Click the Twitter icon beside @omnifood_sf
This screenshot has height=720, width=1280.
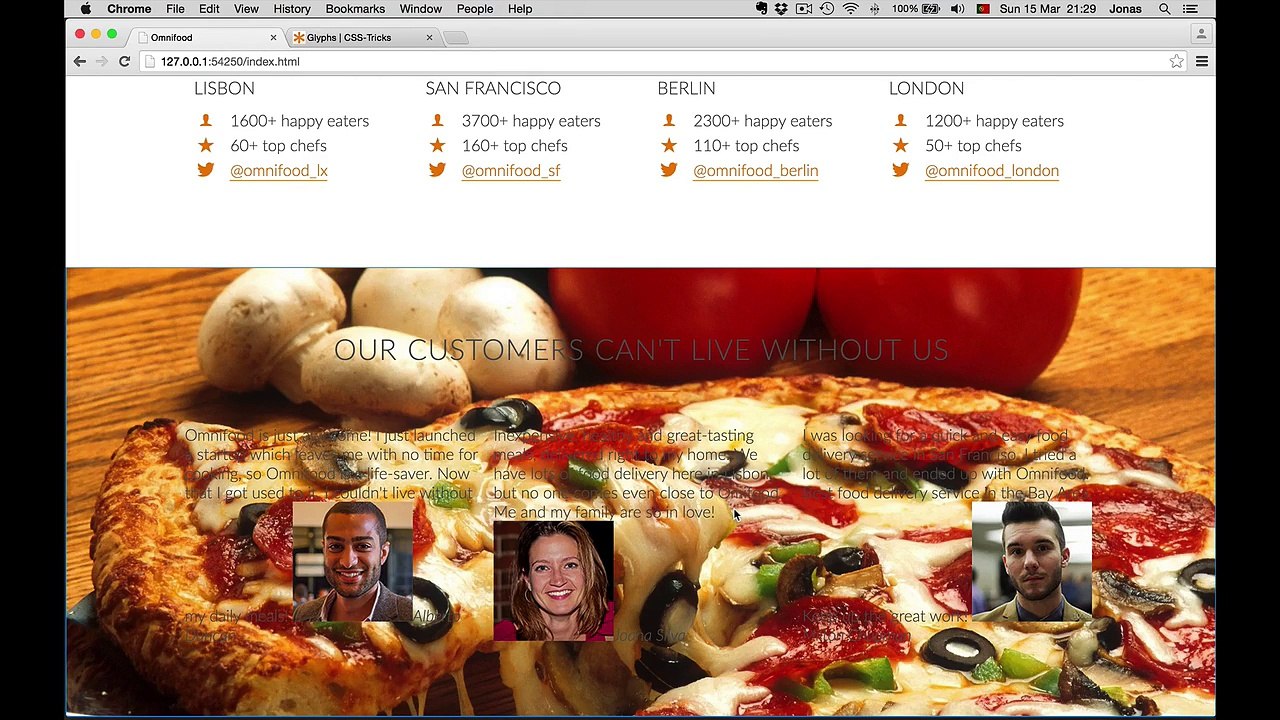[437, 170]
